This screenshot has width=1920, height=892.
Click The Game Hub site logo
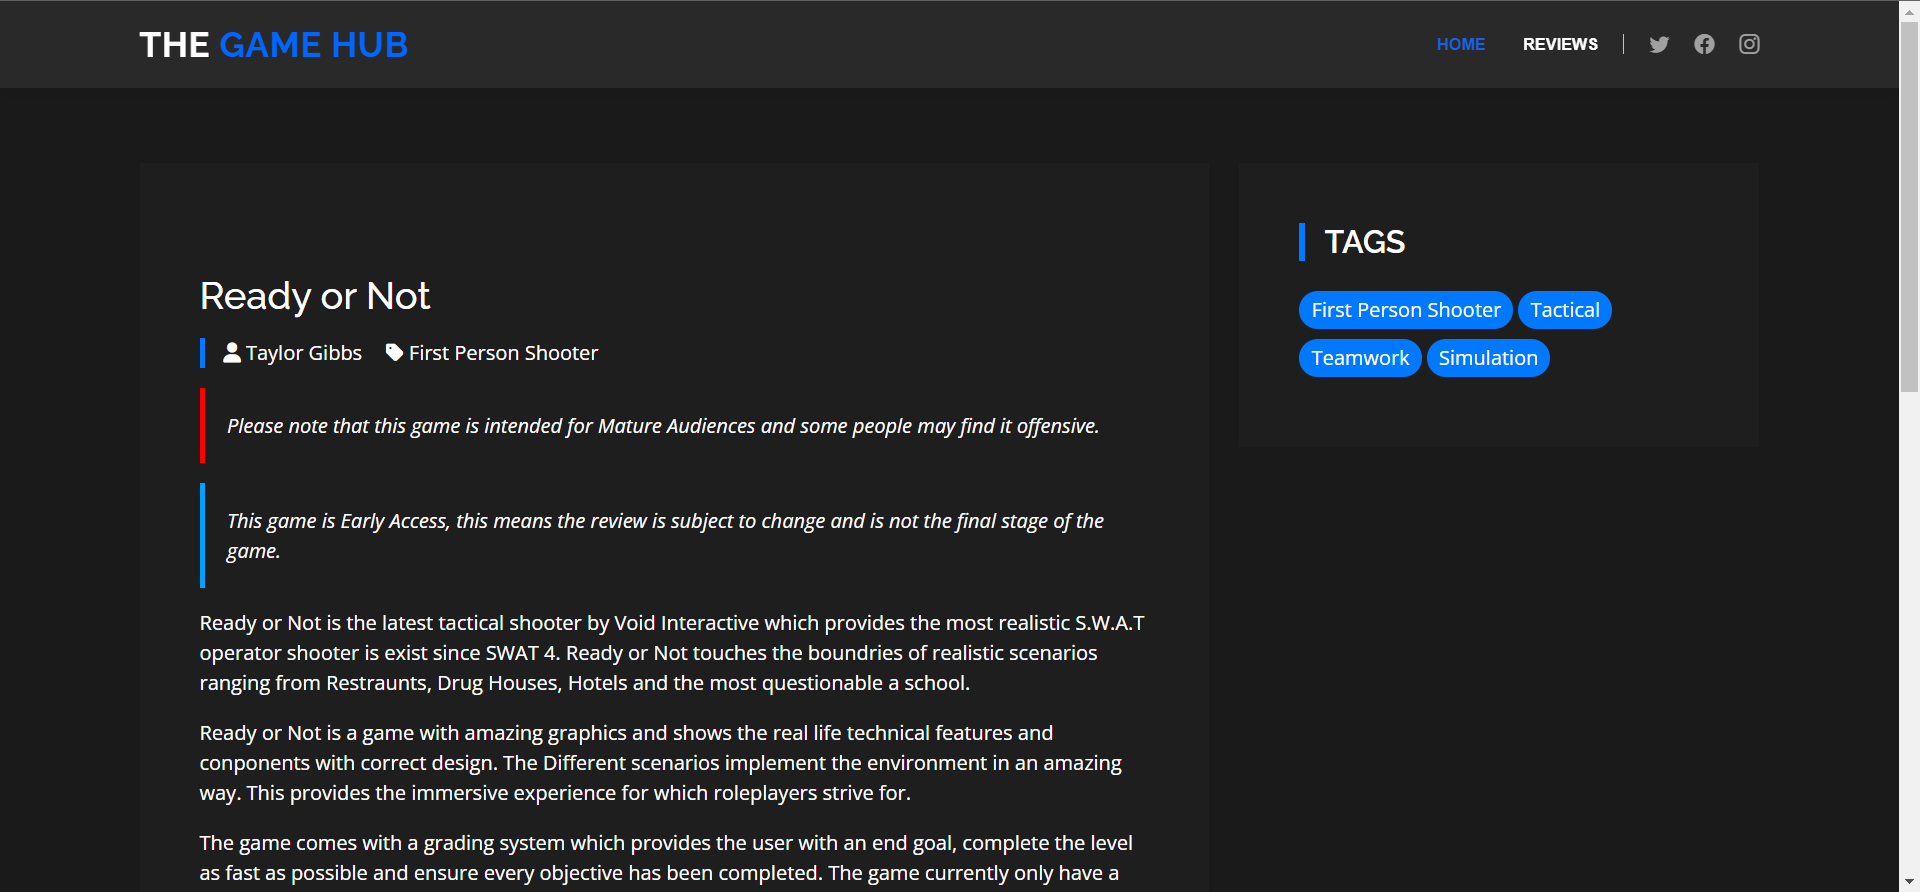tap(273, 45)
